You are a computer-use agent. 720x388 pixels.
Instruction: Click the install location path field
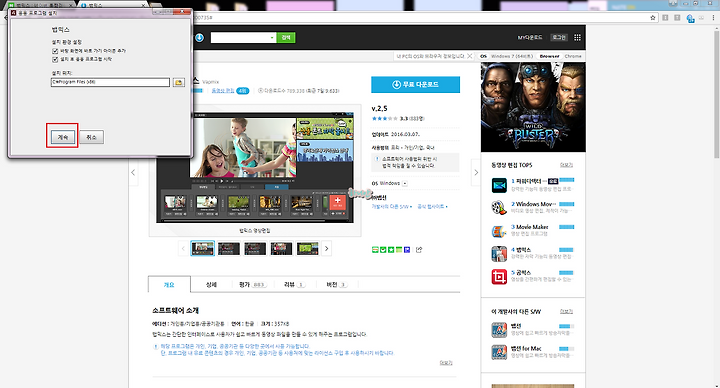pyautogui.click(x=110, y=82)
